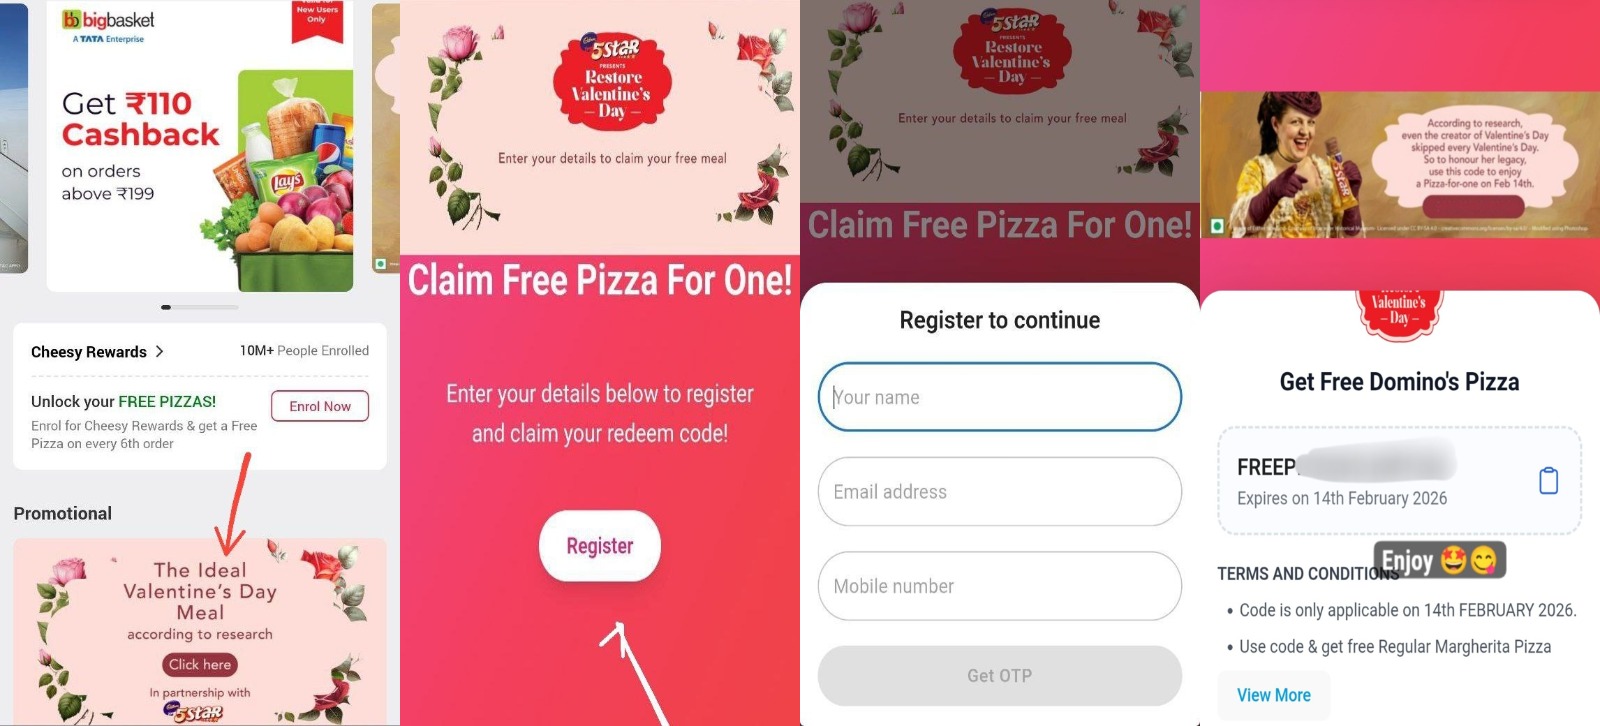Open the bigbasket logo on the cashback card

(108, 25)
